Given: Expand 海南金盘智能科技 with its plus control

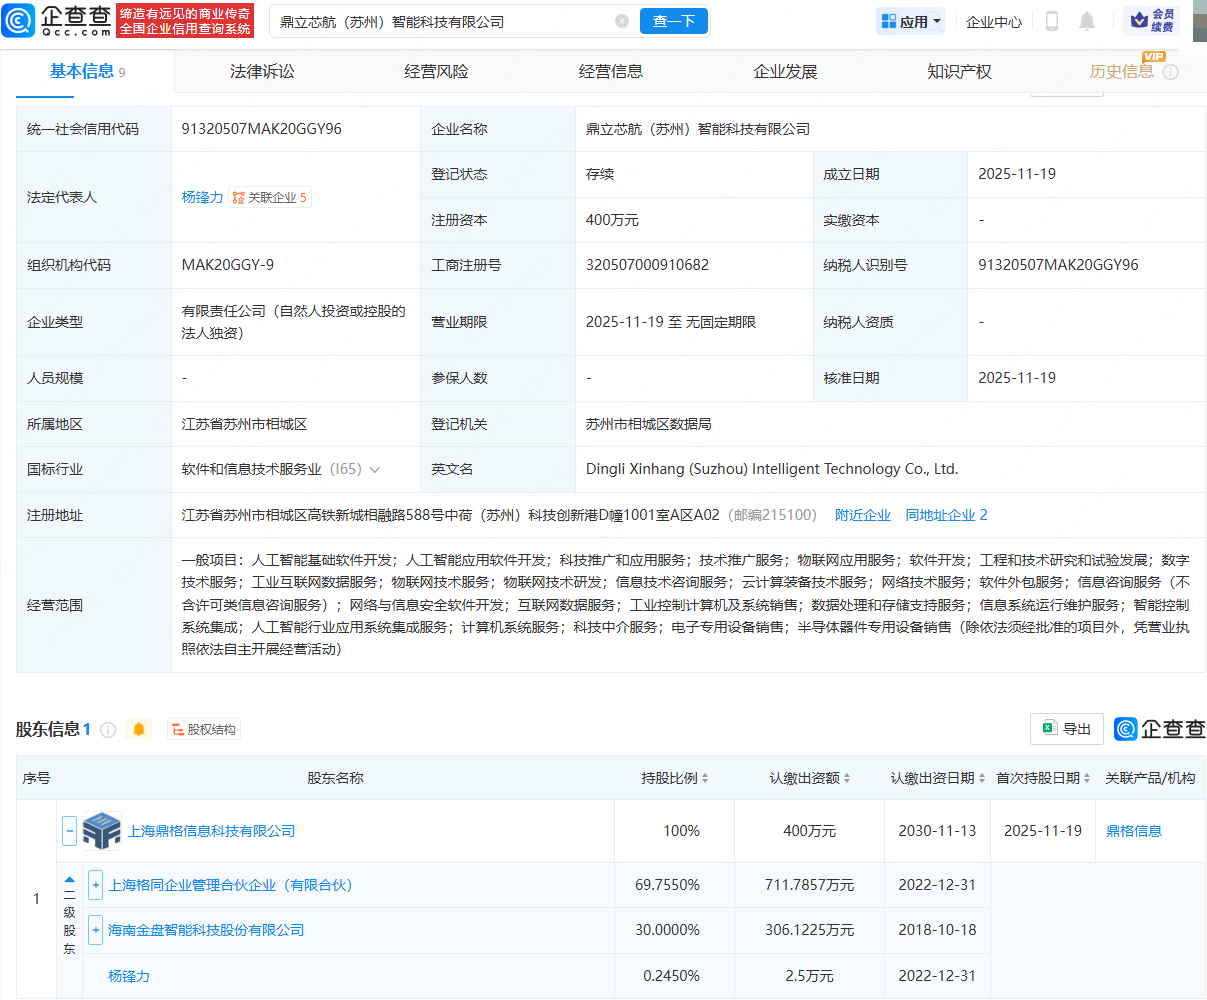Looking at the screenshot, I should pyautogui.click(x=95, y=929).
